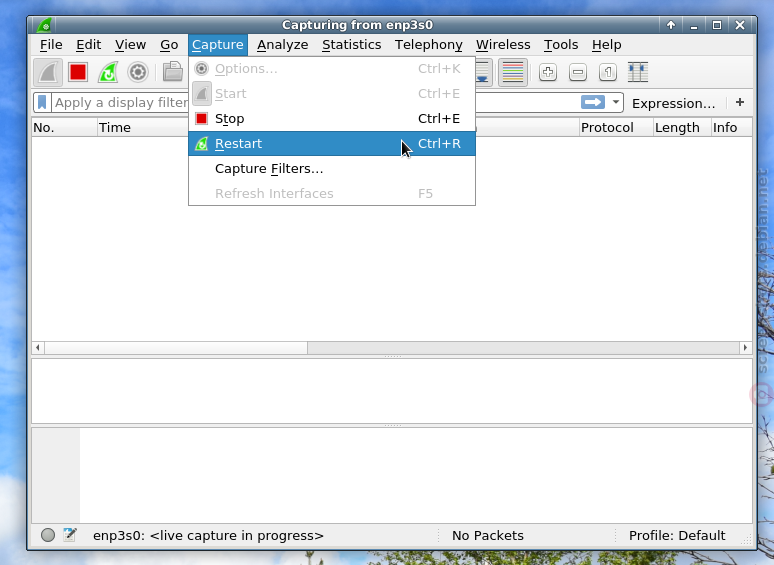The height and width of the screenshot is (565, 774).
Task: Select Capture Filters... menu entry
Action: (332, 169)
